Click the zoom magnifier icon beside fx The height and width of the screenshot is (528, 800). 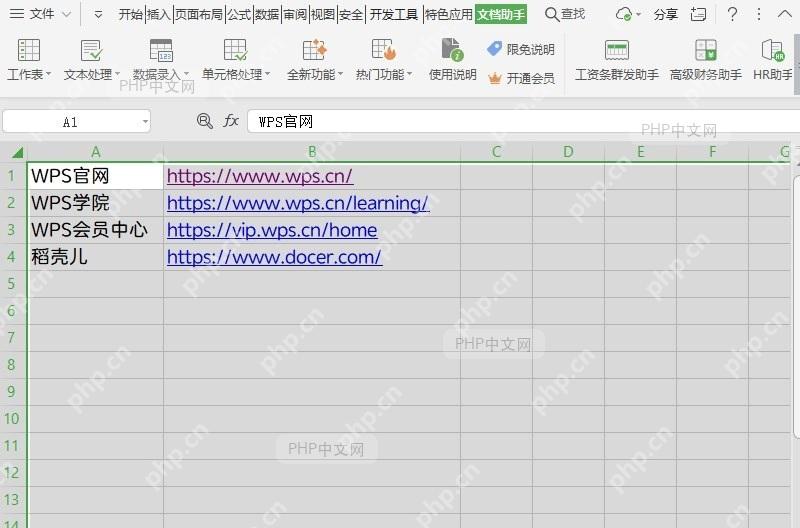click(205, 121)
